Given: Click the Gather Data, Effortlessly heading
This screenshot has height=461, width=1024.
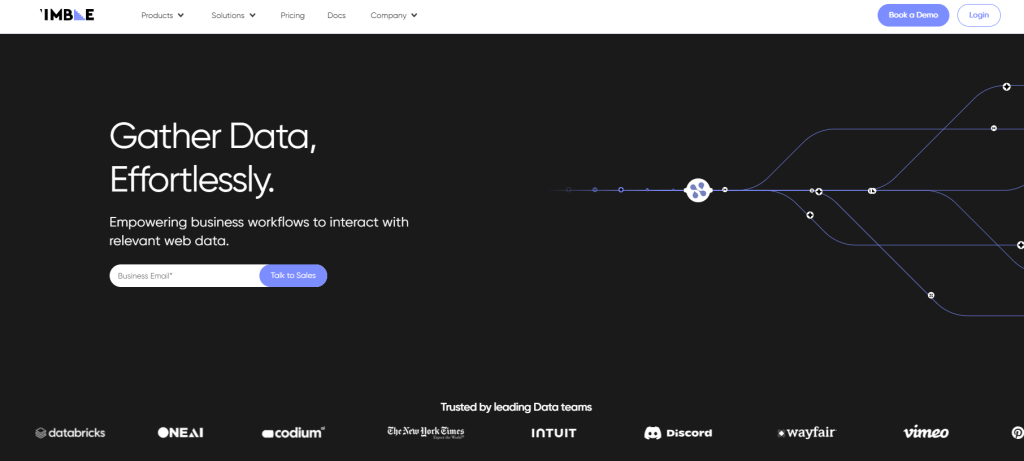Looking at the screenshot, I should pos(213,157).
